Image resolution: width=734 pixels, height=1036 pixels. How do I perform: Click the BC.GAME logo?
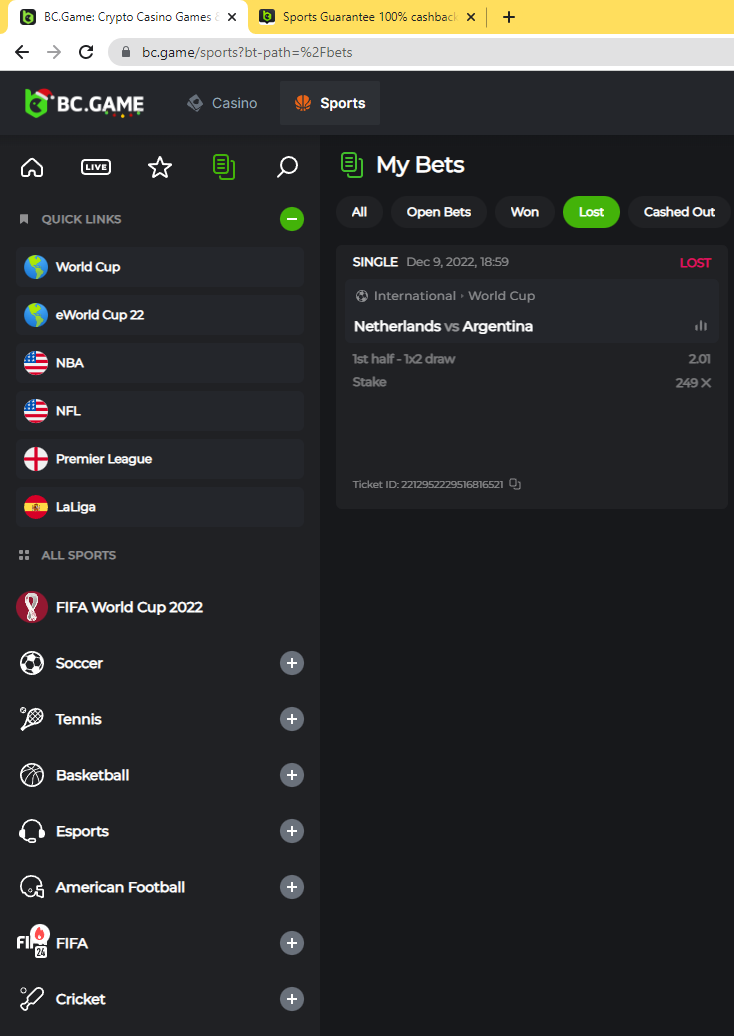(85, 103)
